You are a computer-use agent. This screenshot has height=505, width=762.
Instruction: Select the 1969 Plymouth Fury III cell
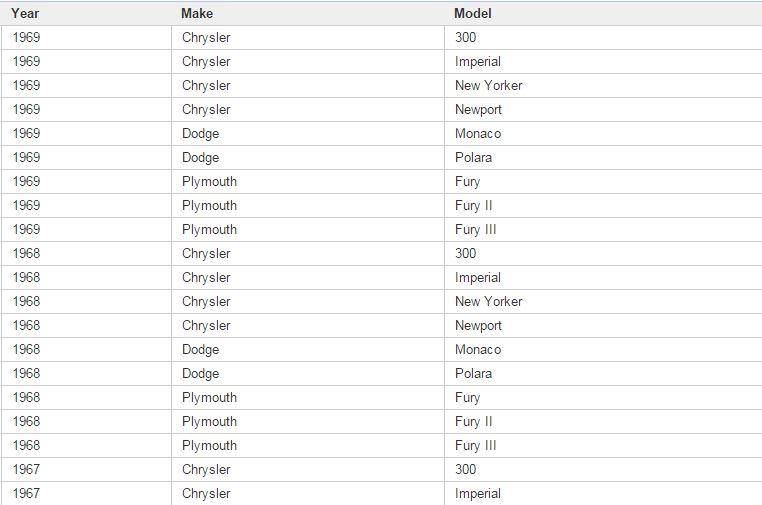(x=603, y=229)
